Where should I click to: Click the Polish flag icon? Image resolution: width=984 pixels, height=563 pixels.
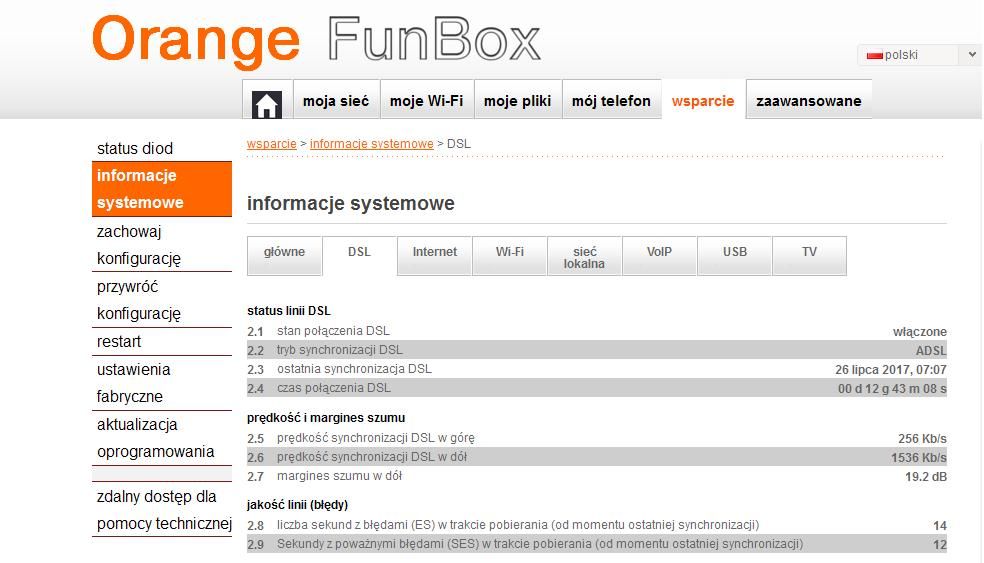click(x=874, y=55)
